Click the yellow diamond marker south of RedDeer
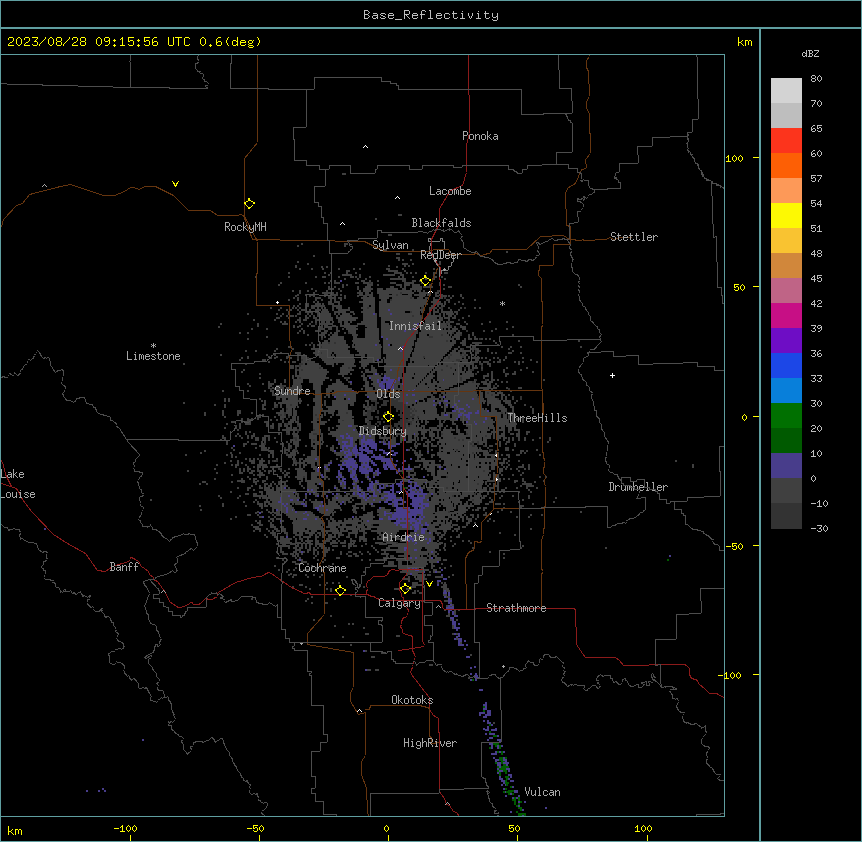Screen dimensions: 862x842 click(425, 281)
